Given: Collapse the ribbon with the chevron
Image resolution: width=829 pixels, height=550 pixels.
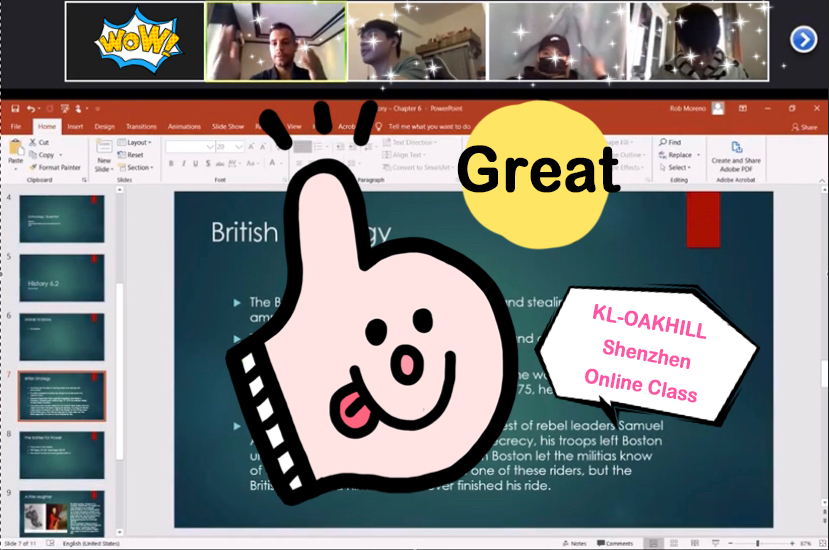Looking at the screenshot, I should pyautogui.click(x=822, y=180).
